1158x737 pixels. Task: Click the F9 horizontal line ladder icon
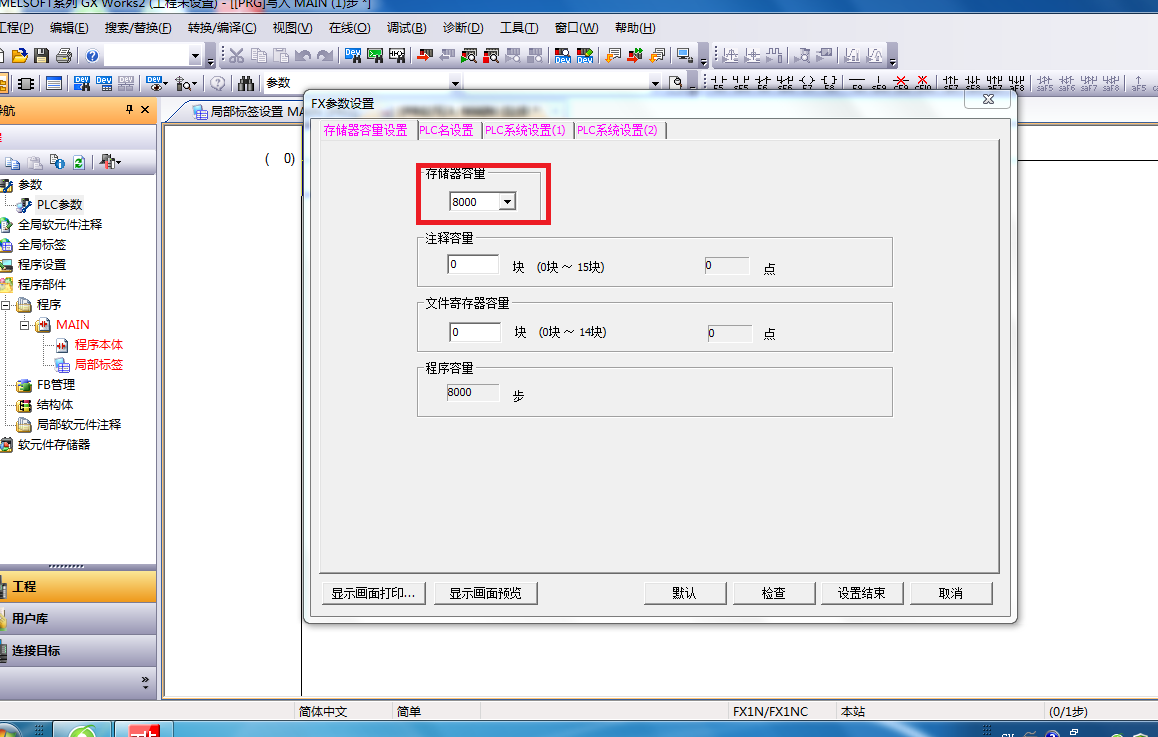point(857,83)
